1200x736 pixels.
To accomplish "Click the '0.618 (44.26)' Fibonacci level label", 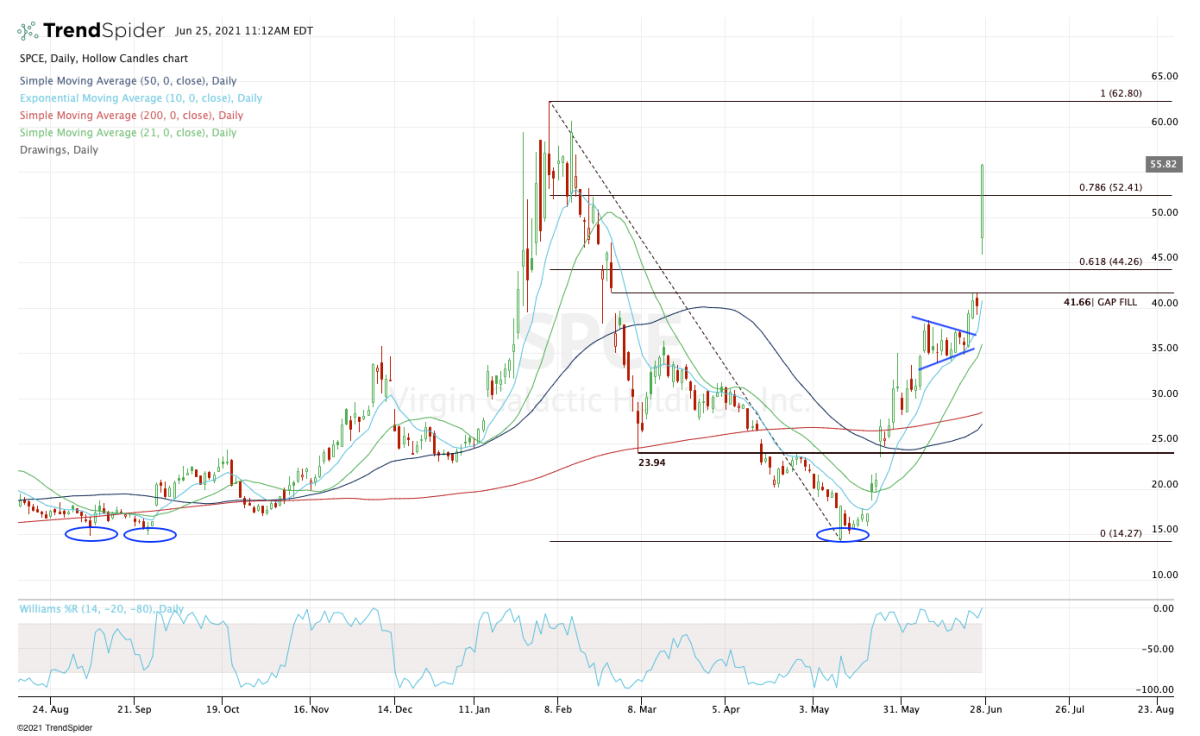I will 1110,262.
